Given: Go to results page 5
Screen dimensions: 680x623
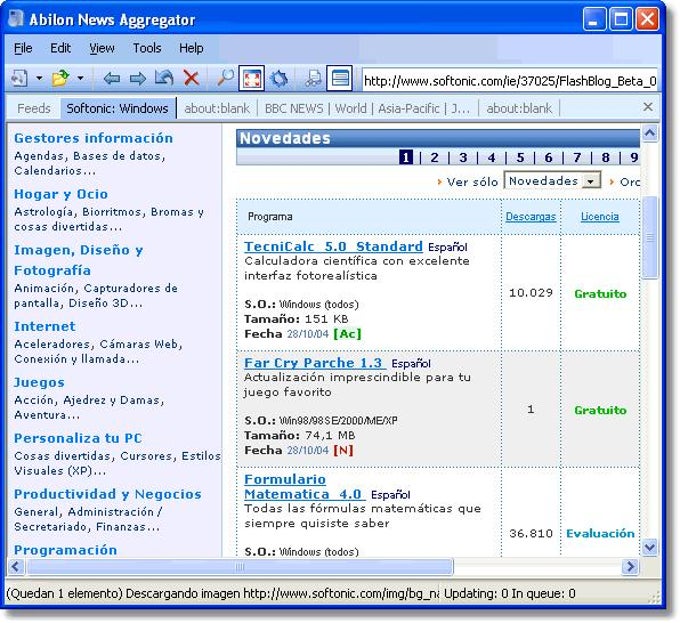Looking at the screenshot, I should pyautogui.click(x=520, y=157).
